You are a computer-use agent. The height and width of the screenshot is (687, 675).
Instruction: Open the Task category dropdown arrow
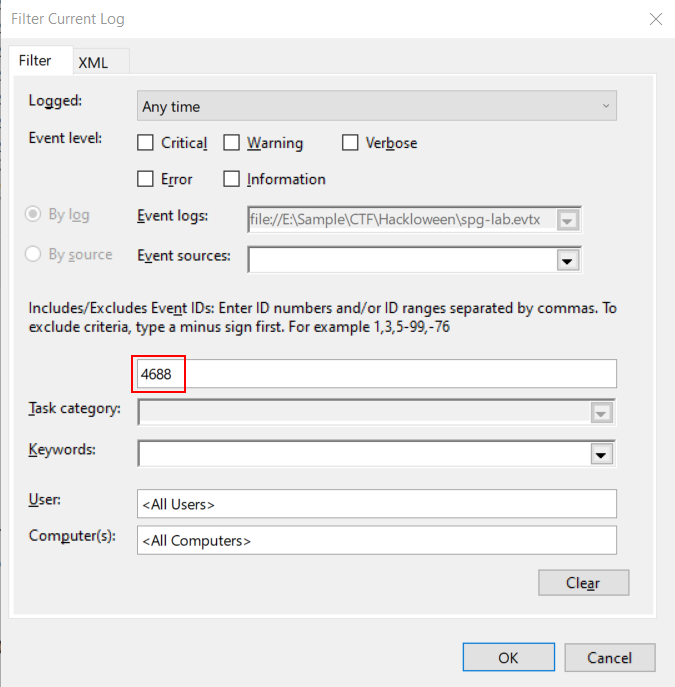coord(601,413)
